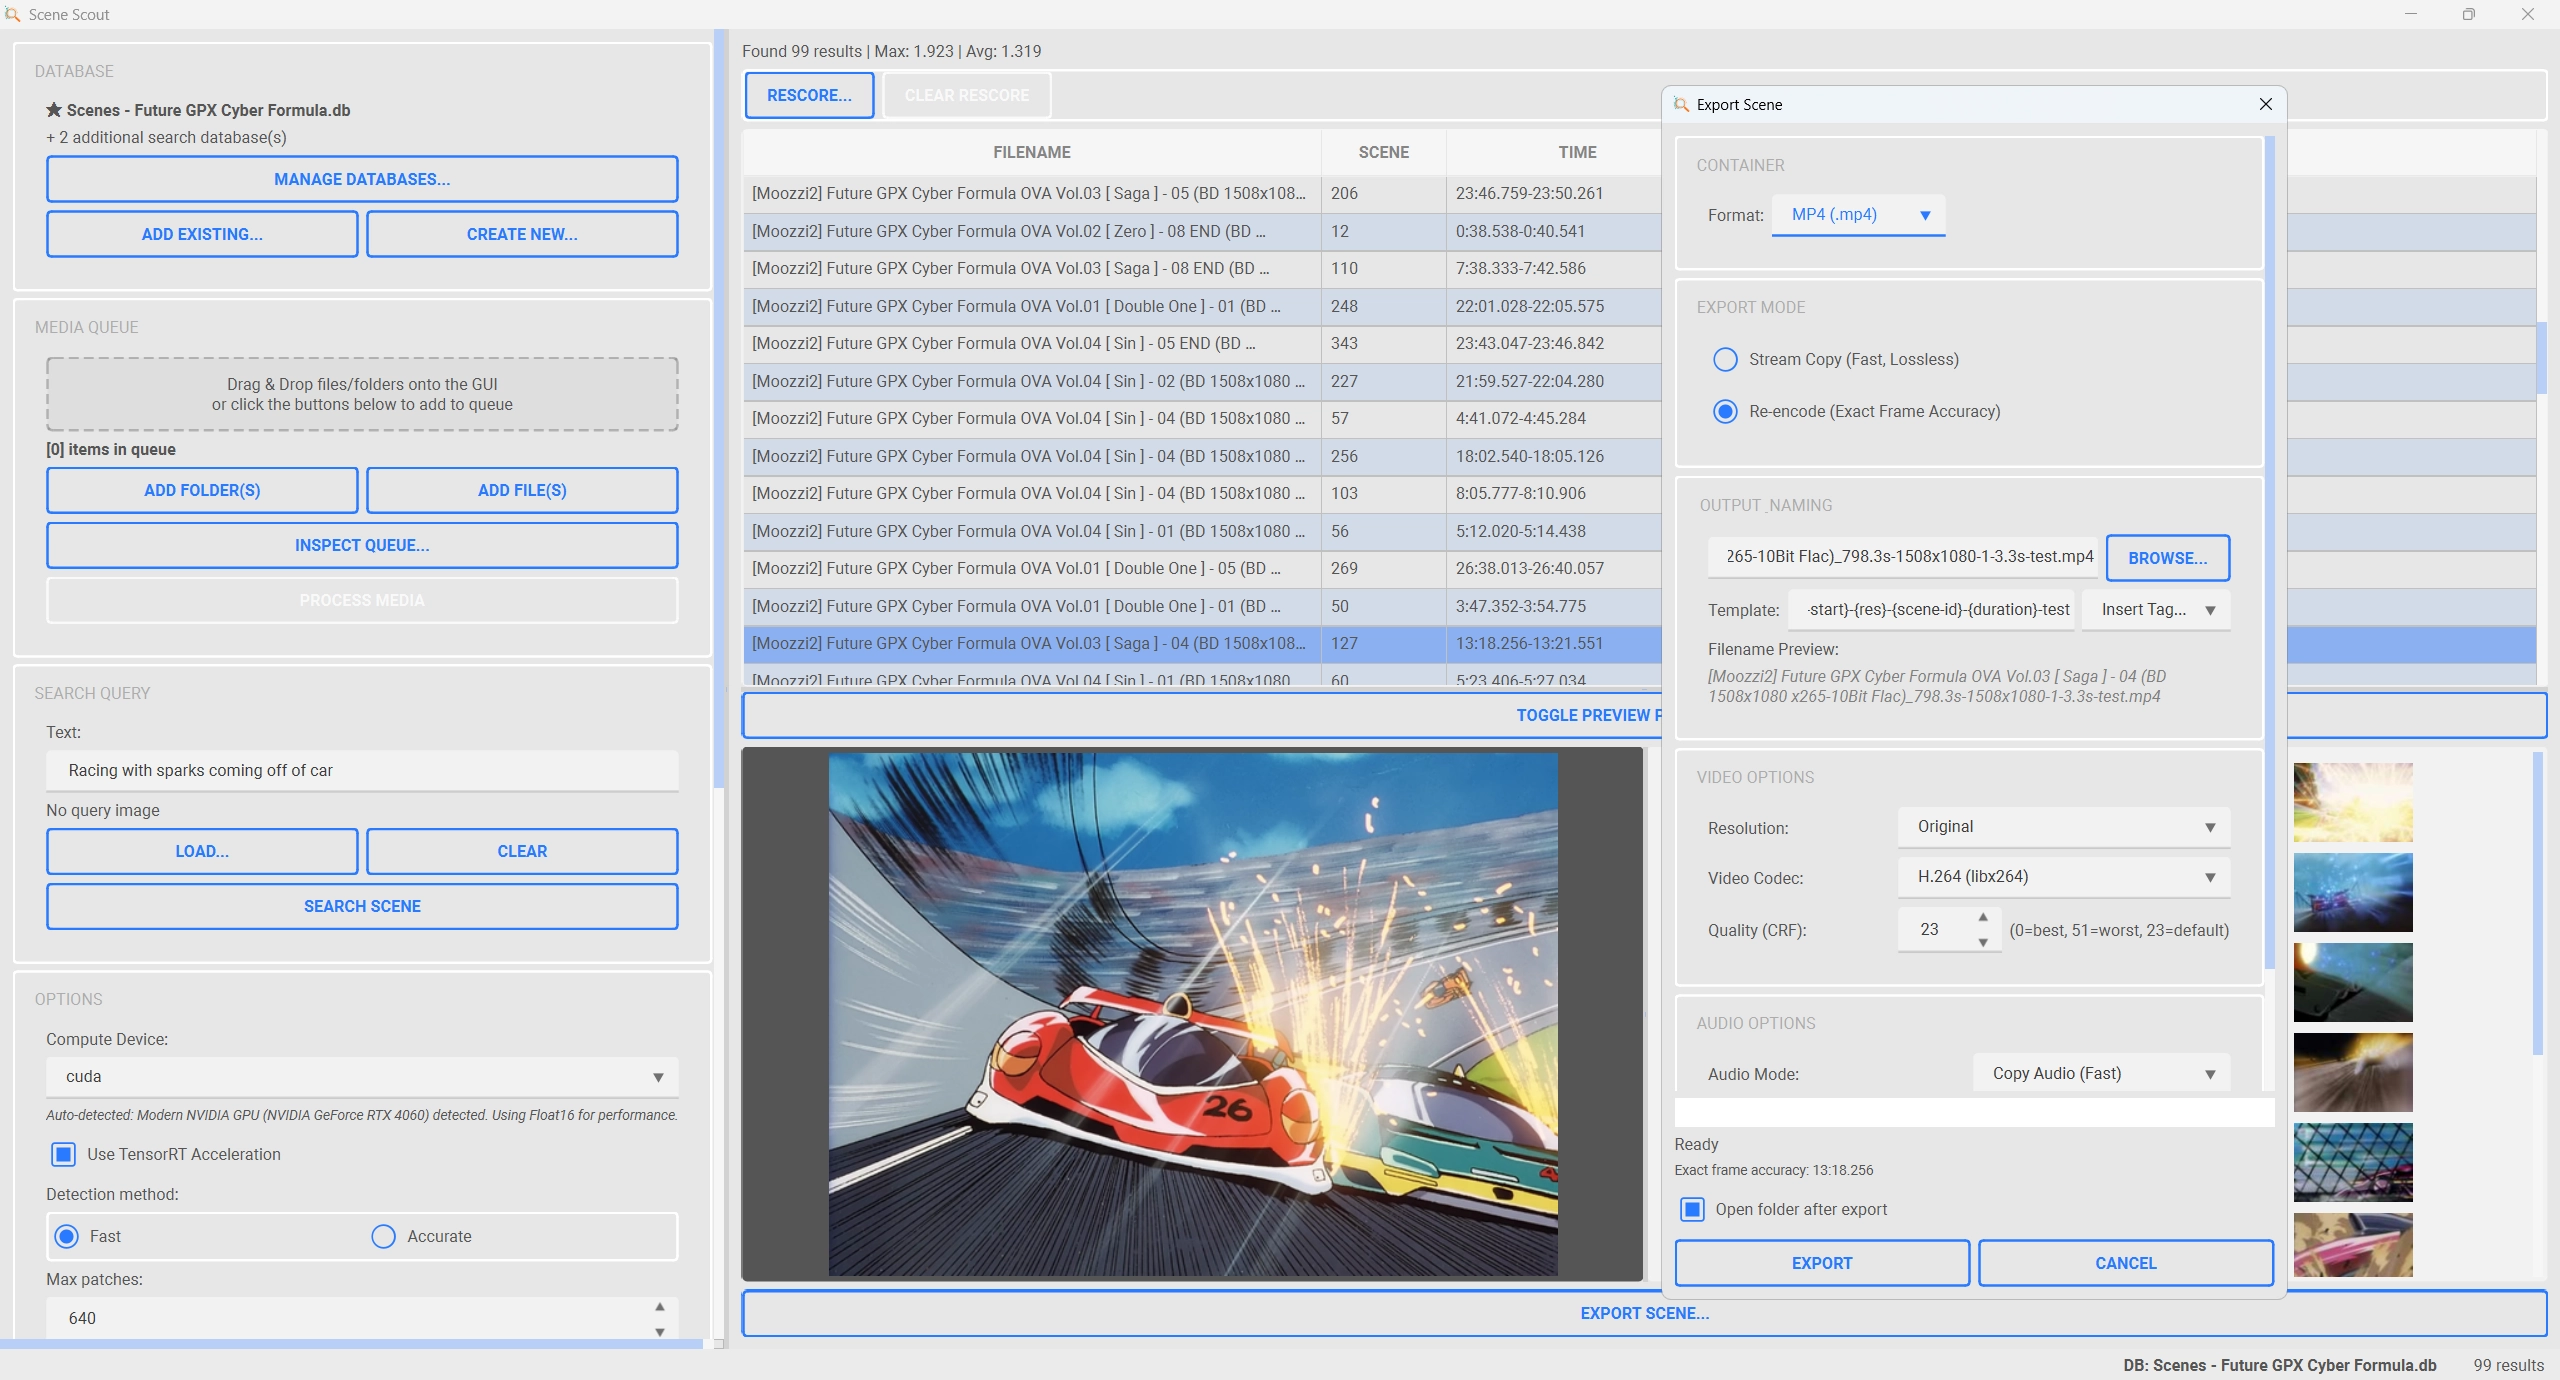Decrease Quality CRF with down arrow

(1983, 942)
